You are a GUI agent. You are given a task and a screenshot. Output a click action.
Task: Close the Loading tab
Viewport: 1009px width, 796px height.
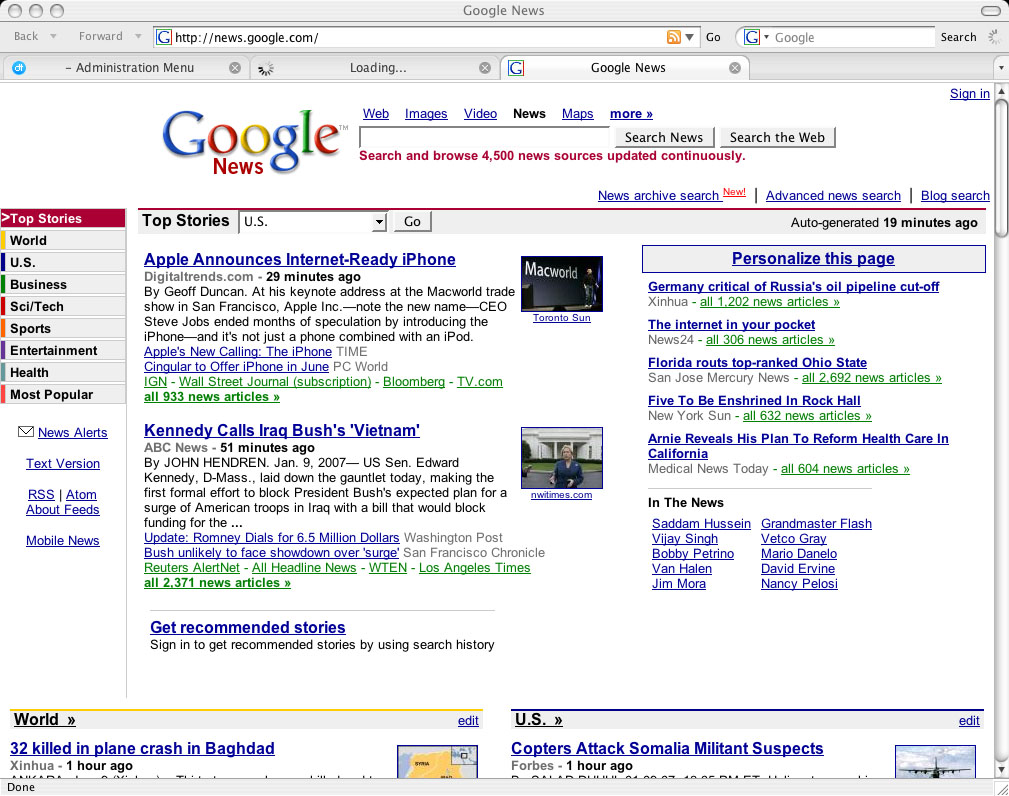(485, 68)
